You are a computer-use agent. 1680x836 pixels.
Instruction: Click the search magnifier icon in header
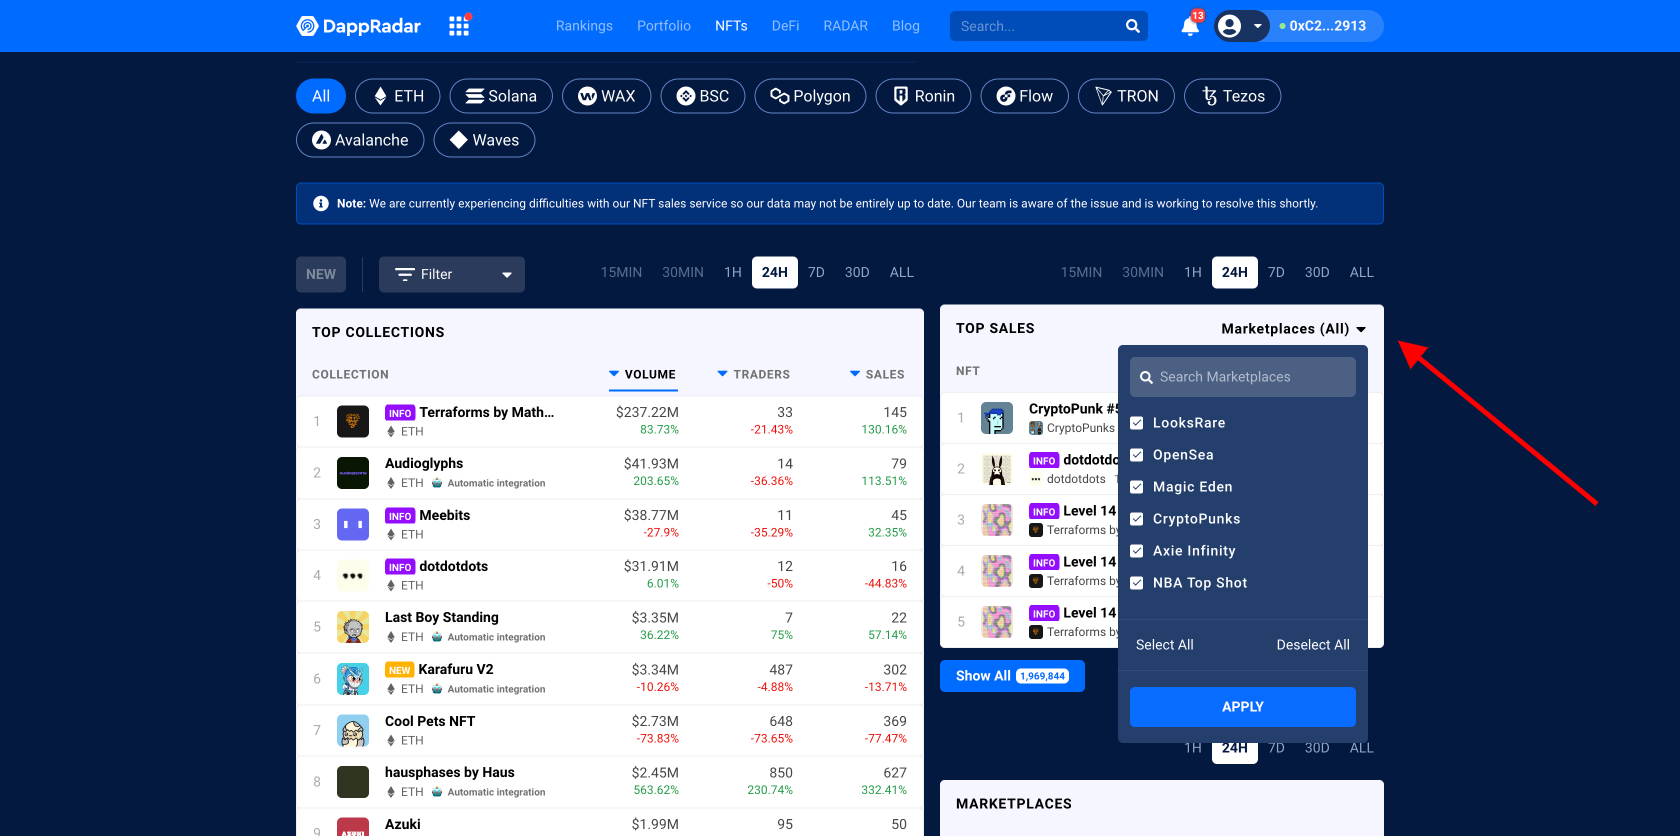[1132, 26]
